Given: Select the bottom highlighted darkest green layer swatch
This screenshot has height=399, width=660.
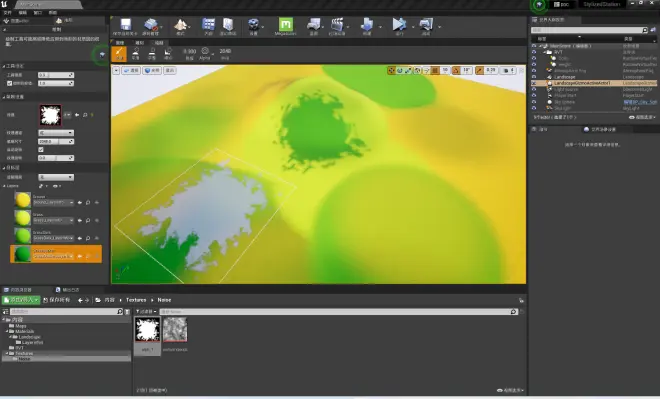Looking at the screenshot, I should 22,254.
